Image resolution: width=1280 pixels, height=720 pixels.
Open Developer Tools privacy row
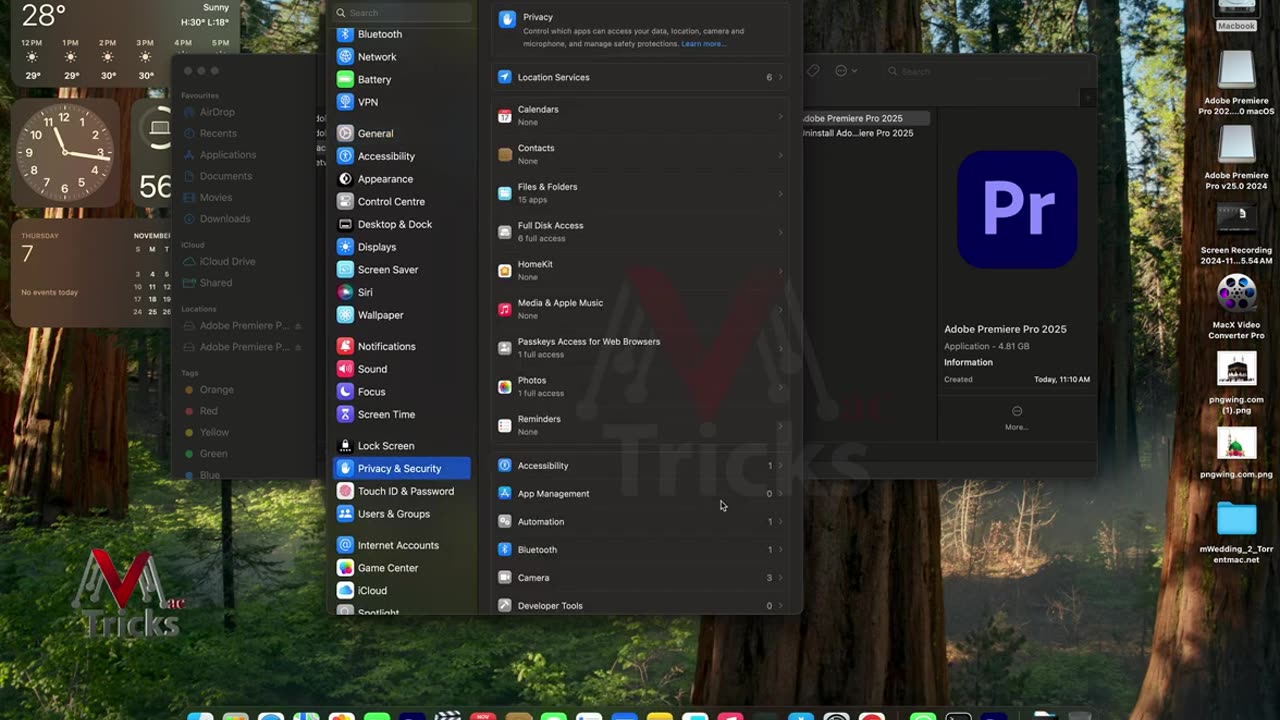pos(640,606)
